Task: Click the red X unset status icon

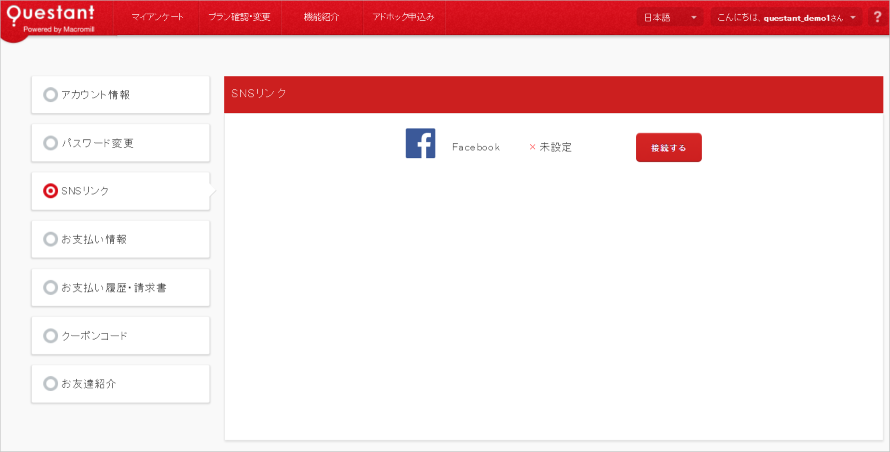Action: 532,147
